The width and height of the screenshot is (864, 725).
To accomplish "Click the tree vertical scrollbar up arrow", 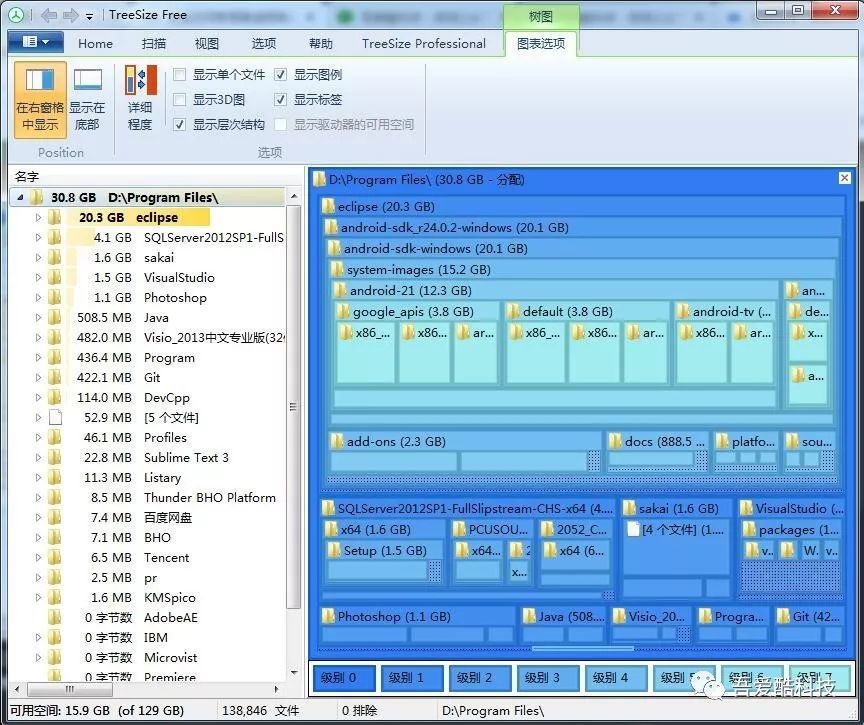I will [294, 197].
